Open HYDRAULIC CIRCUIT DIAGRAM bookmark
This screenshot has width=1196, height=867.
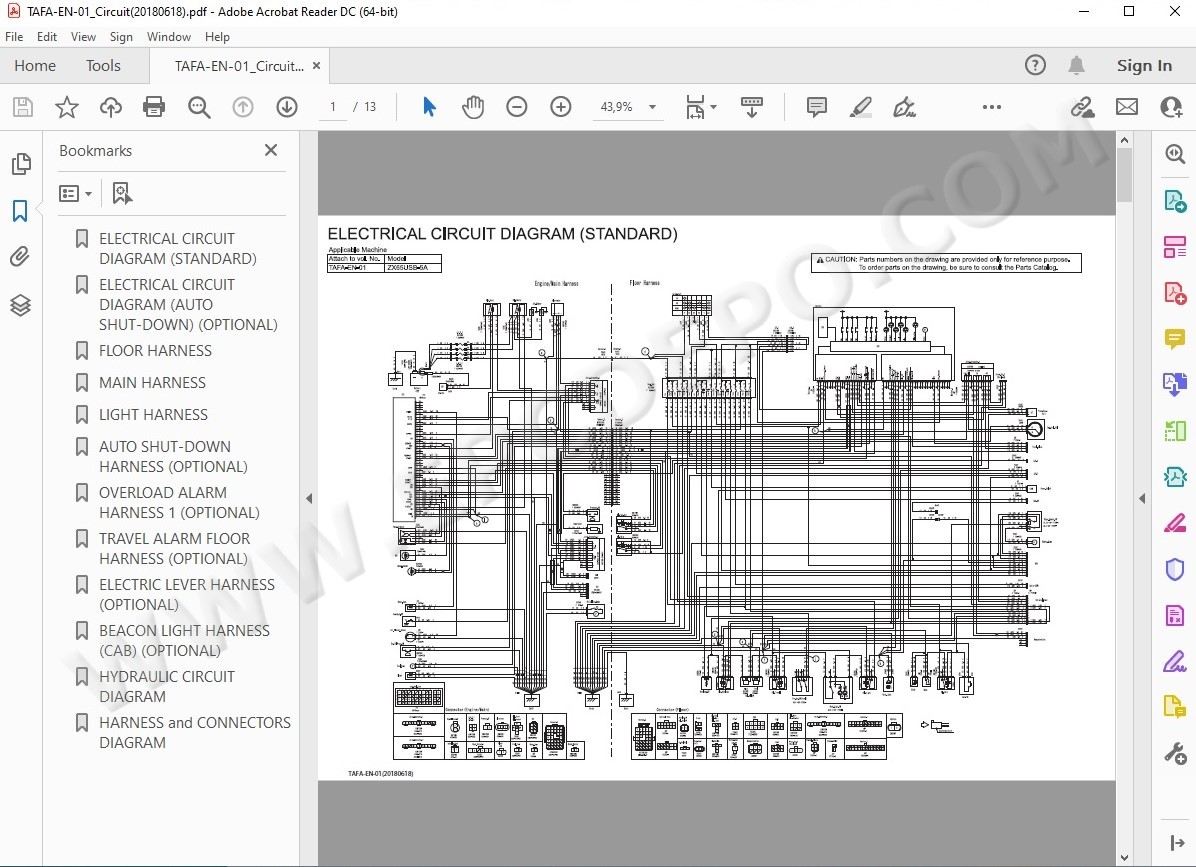tap(167, 686)
